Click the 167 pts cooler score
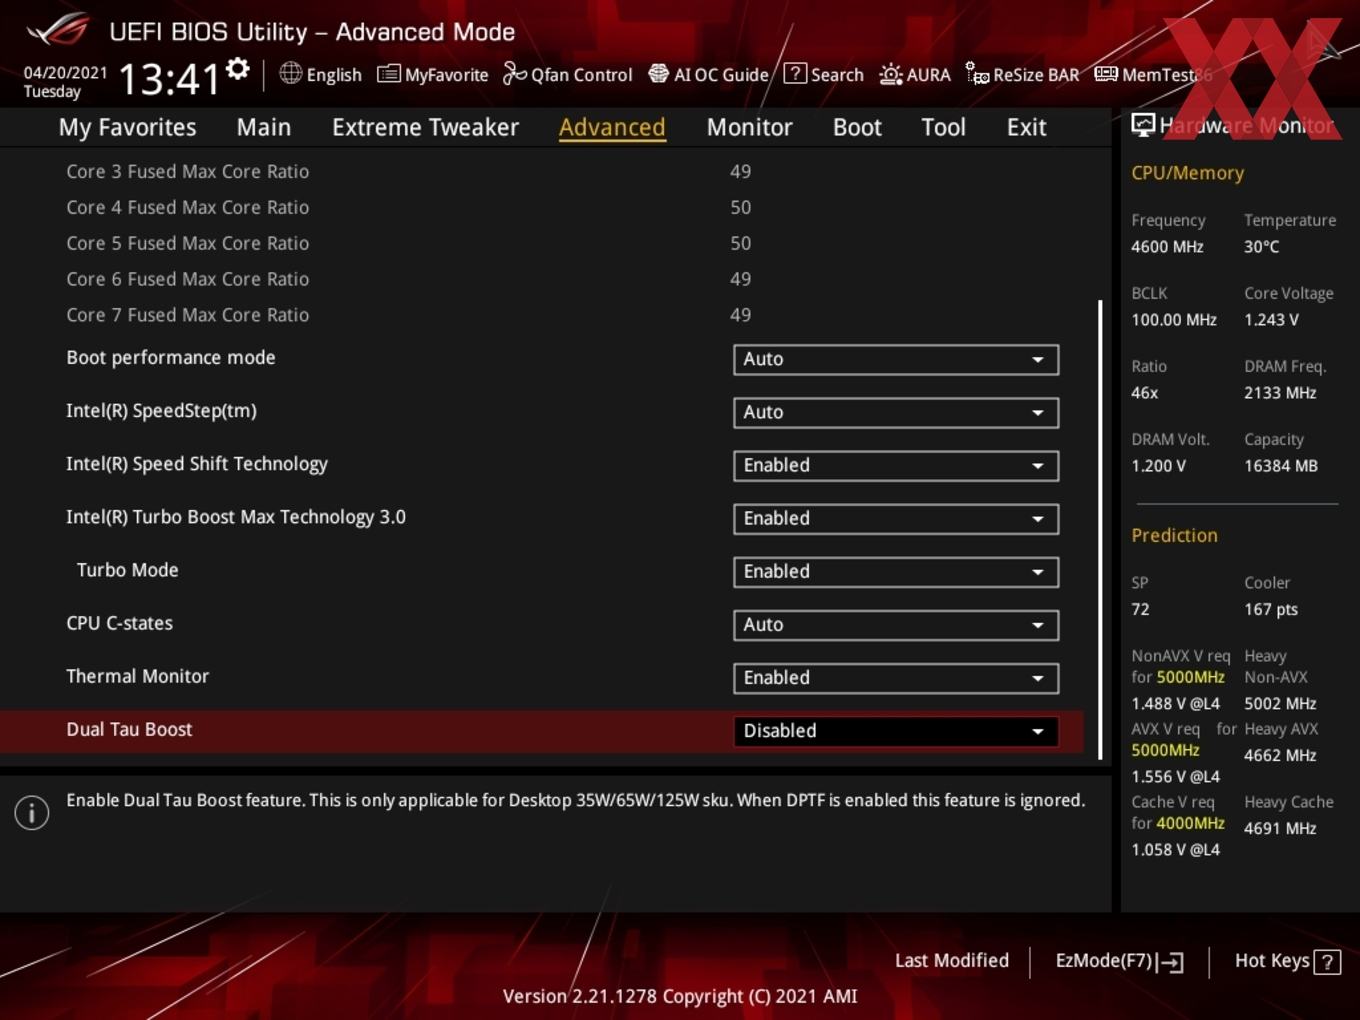The image size is (1360, 1020). [x=1271, y=609]
